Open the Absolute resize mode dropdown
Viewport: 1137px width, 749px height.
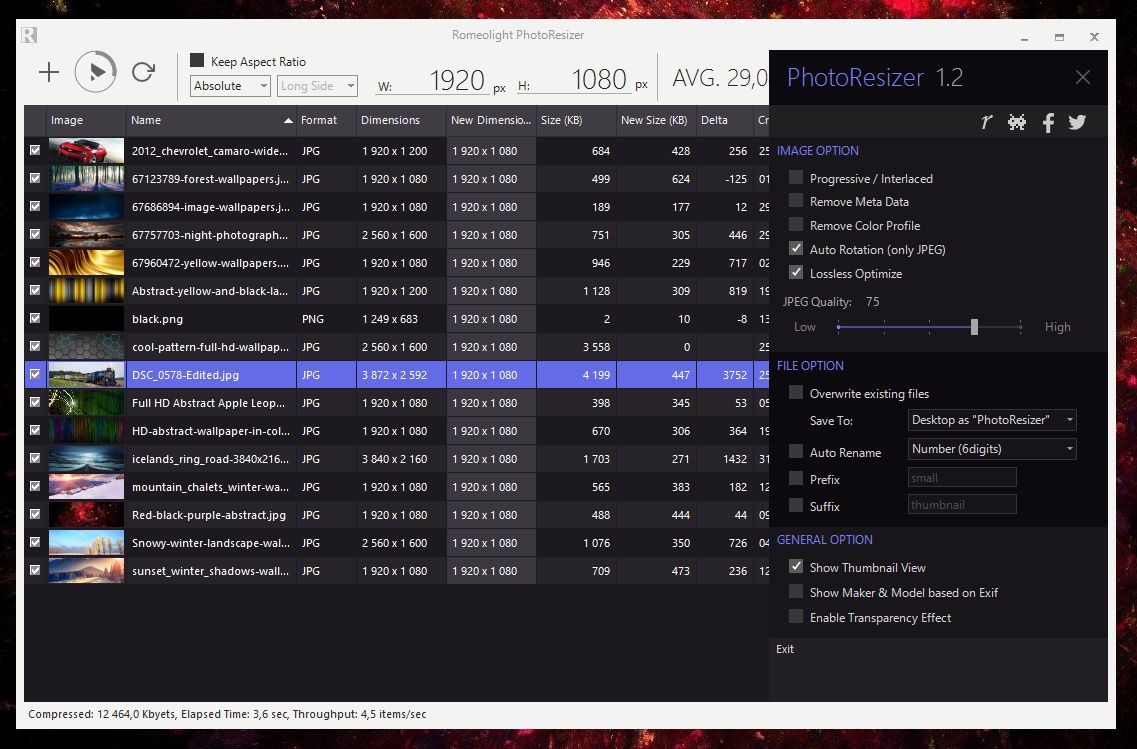point(230,86)
